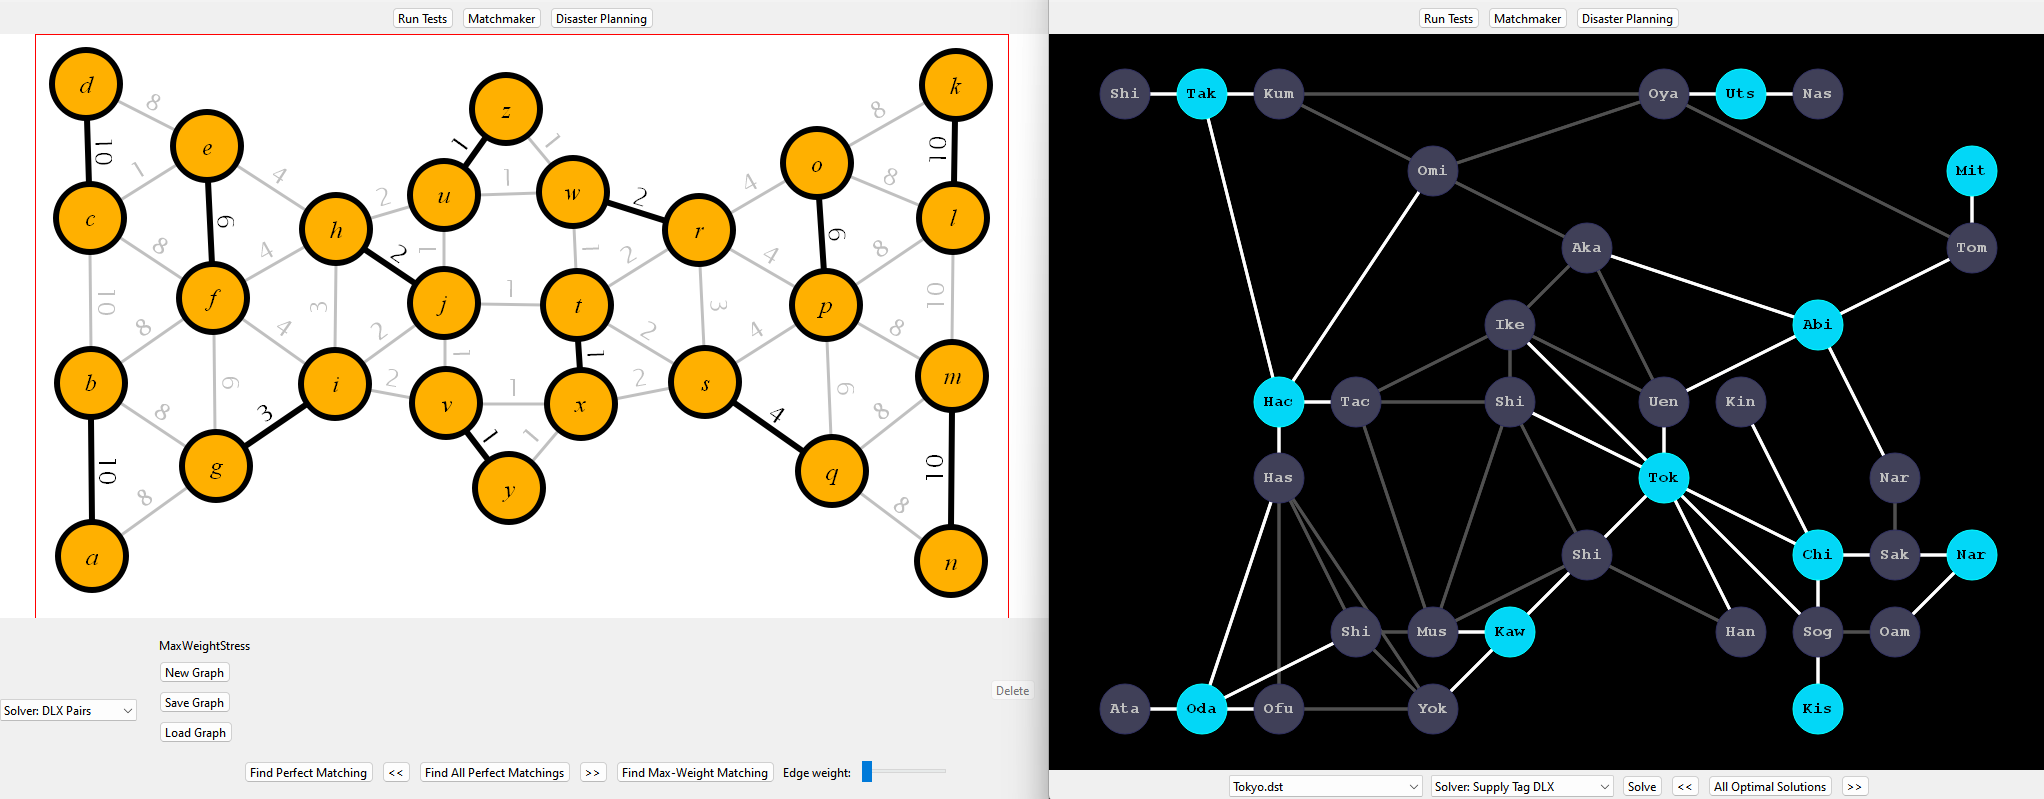Open the Solver: DLX Pairs dropdown
This screenshot has width=2044, height=799.
pyautogui.click(x=68, y=710)
